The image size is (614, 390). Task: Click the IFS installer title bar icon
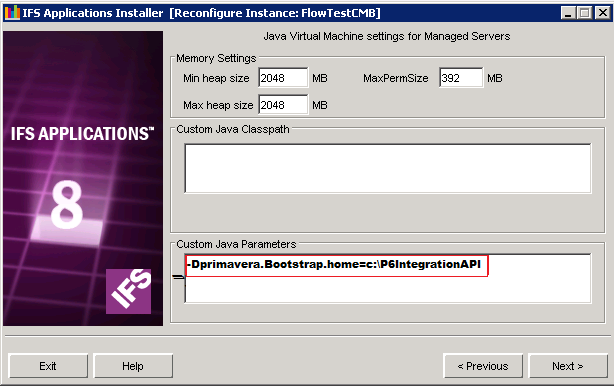tap(12, 13)
